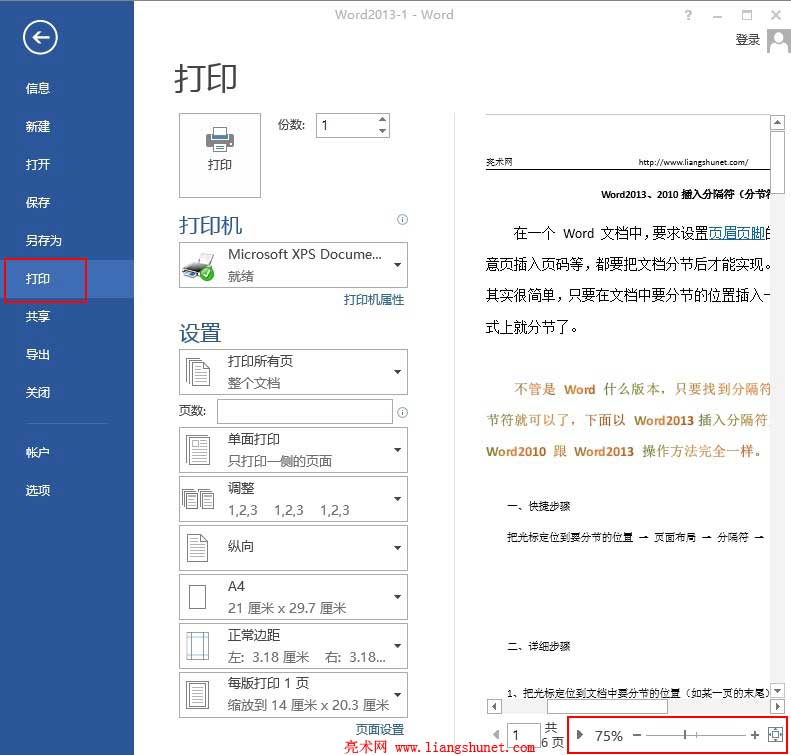Viewport: 791px width, 755px height.
Task: Open Help question mark icon
Action: [688, 15]
